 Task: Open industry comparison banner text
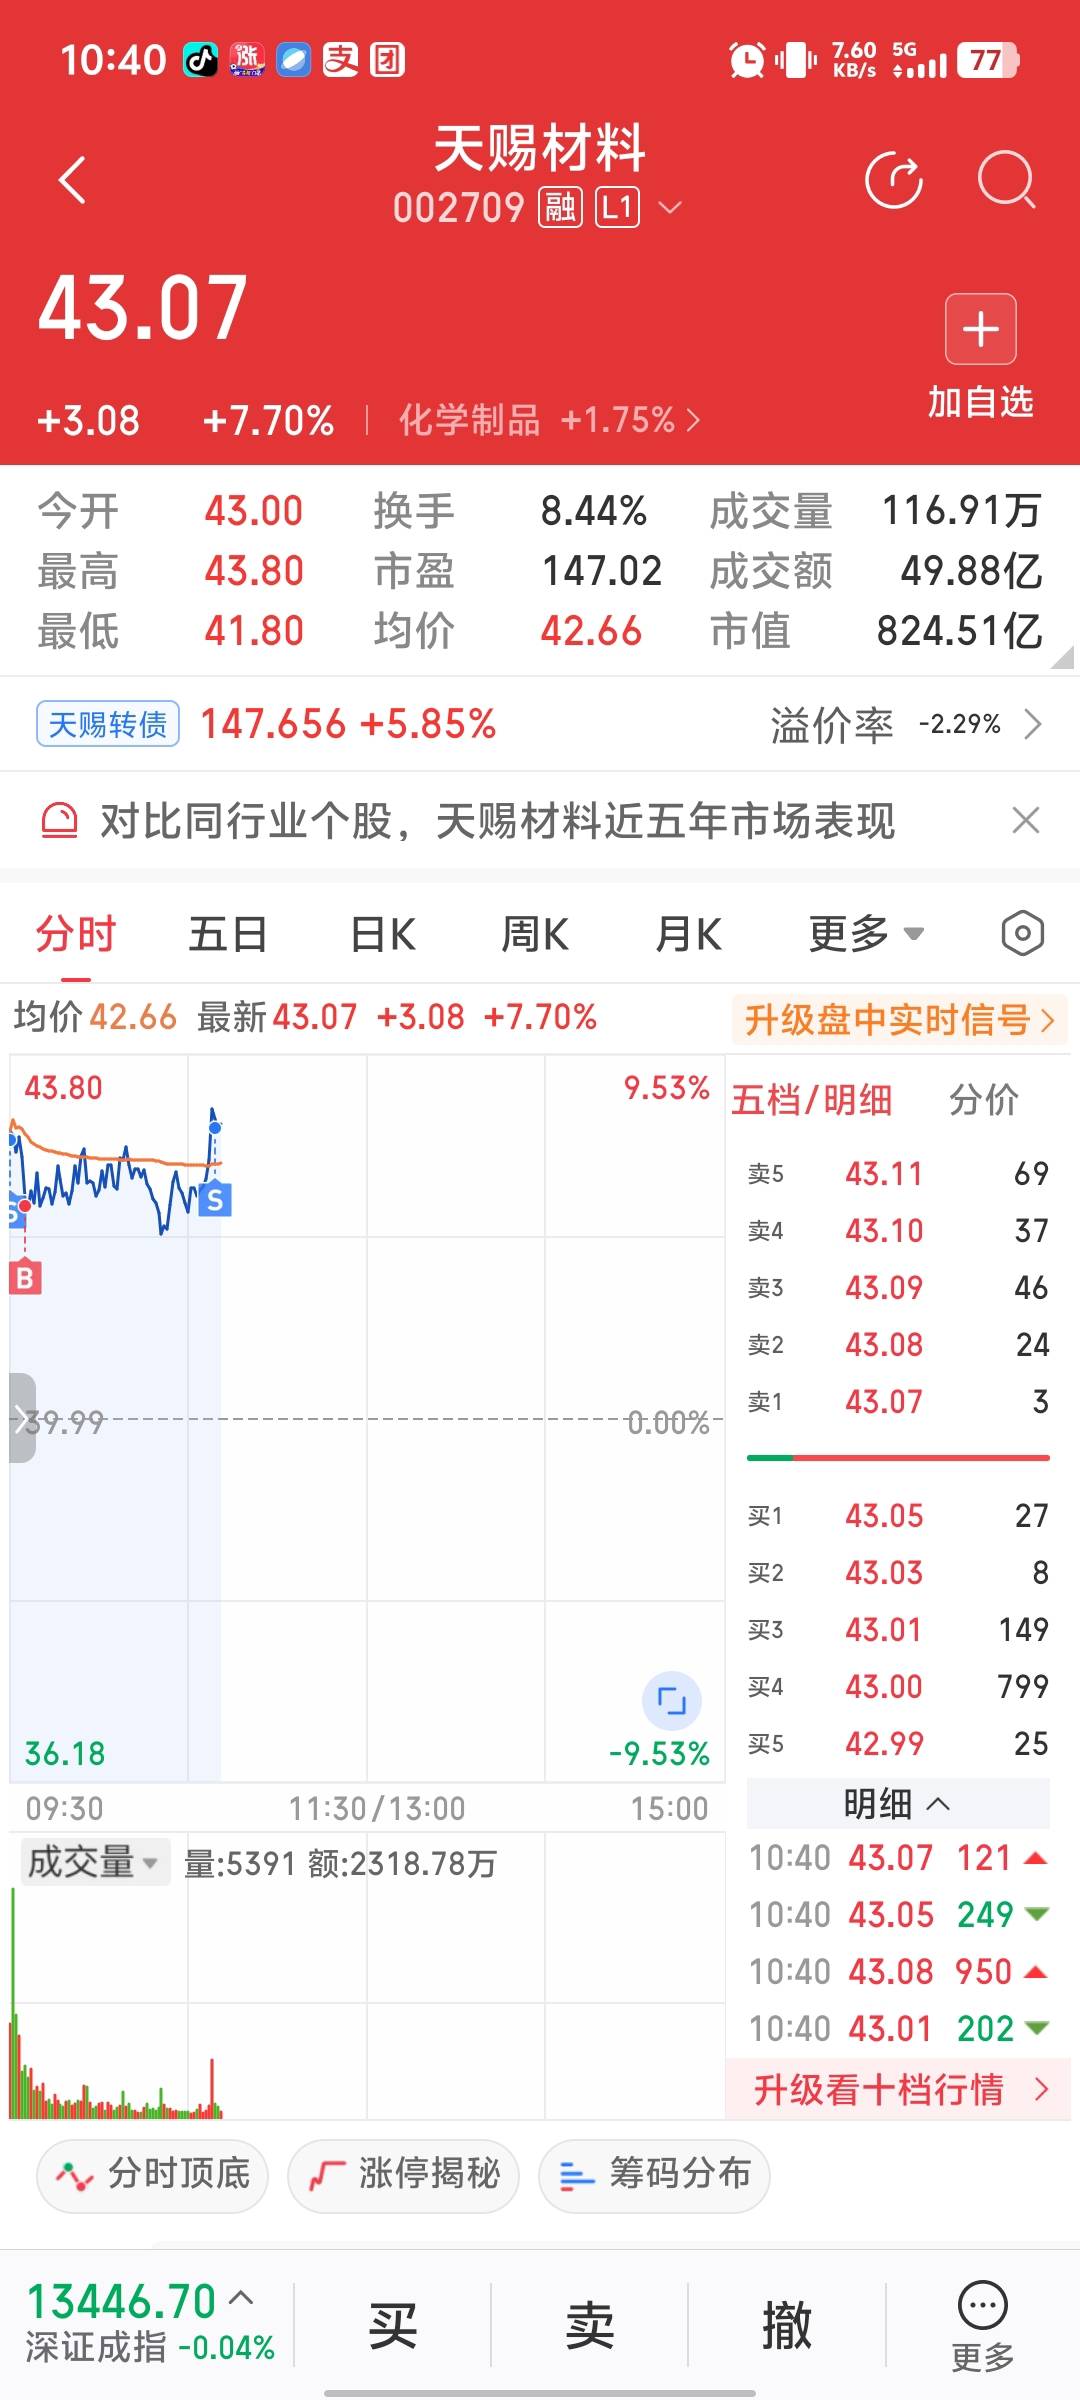(497, 821)
